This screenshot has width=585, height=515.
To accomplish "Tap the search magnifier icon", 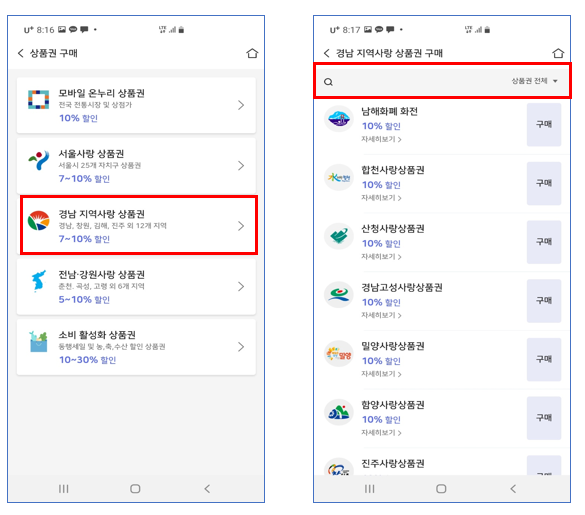I will 328,82.
